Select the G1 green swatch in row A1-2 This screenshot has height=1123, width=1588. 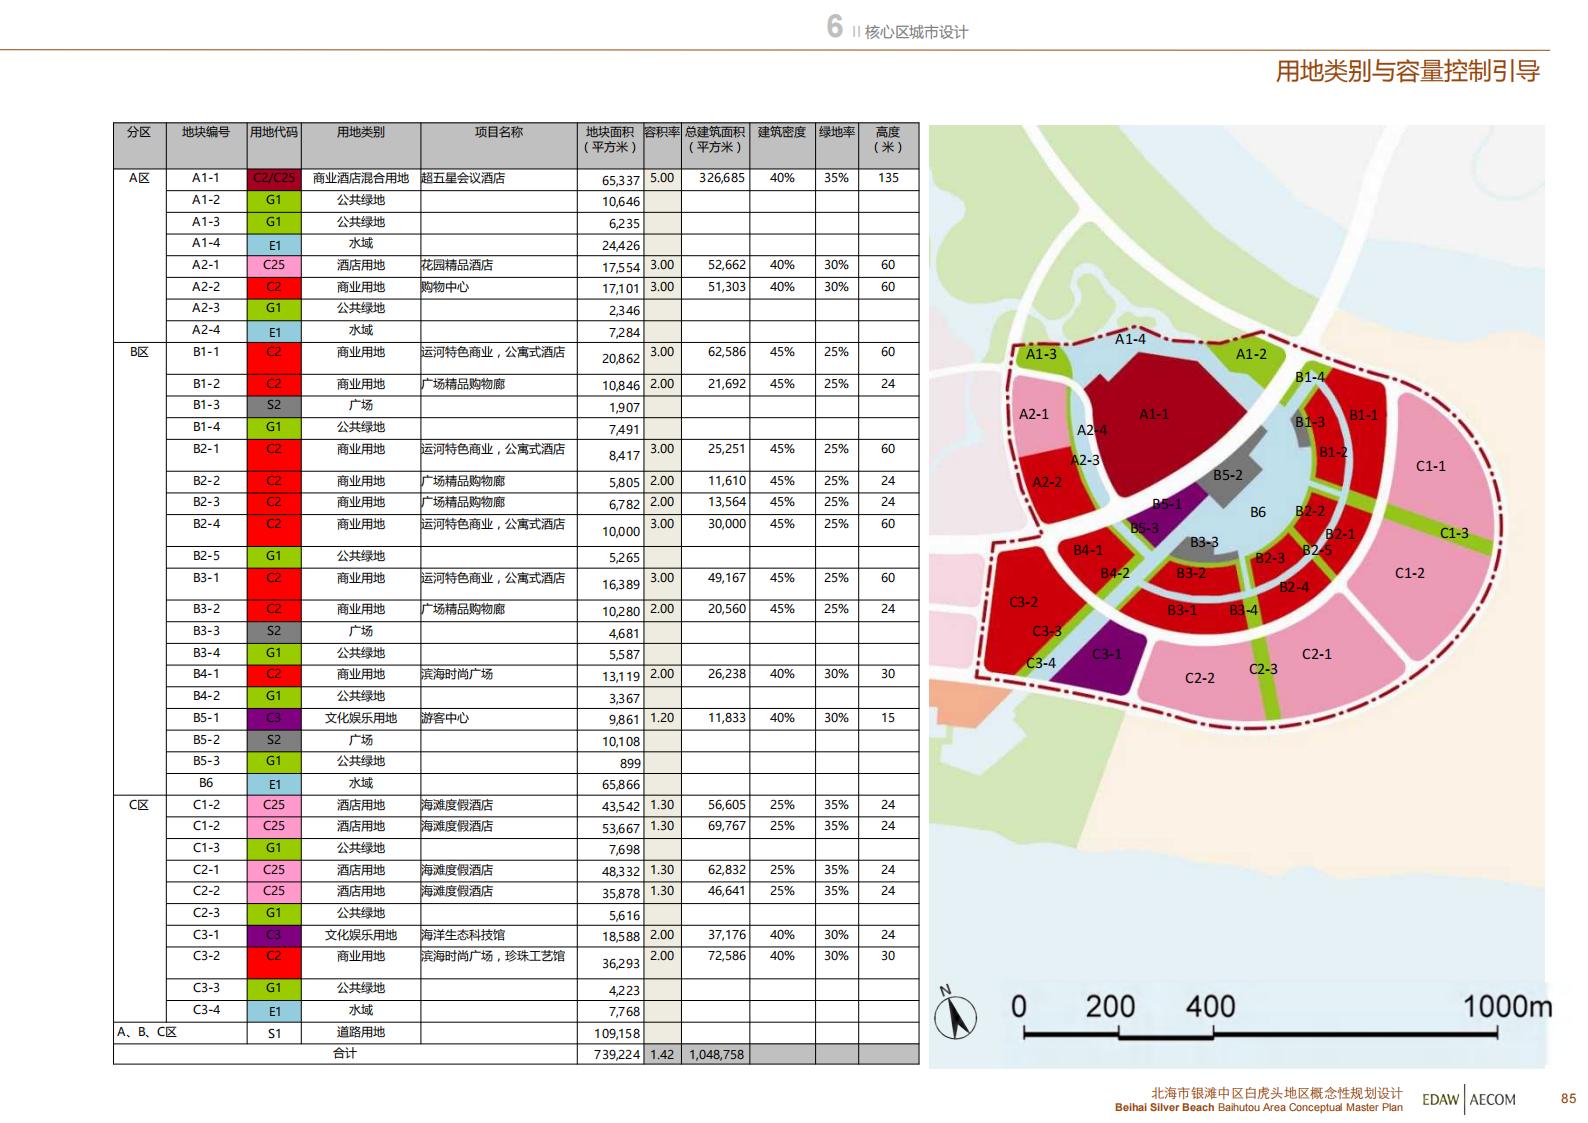[274, 200]
